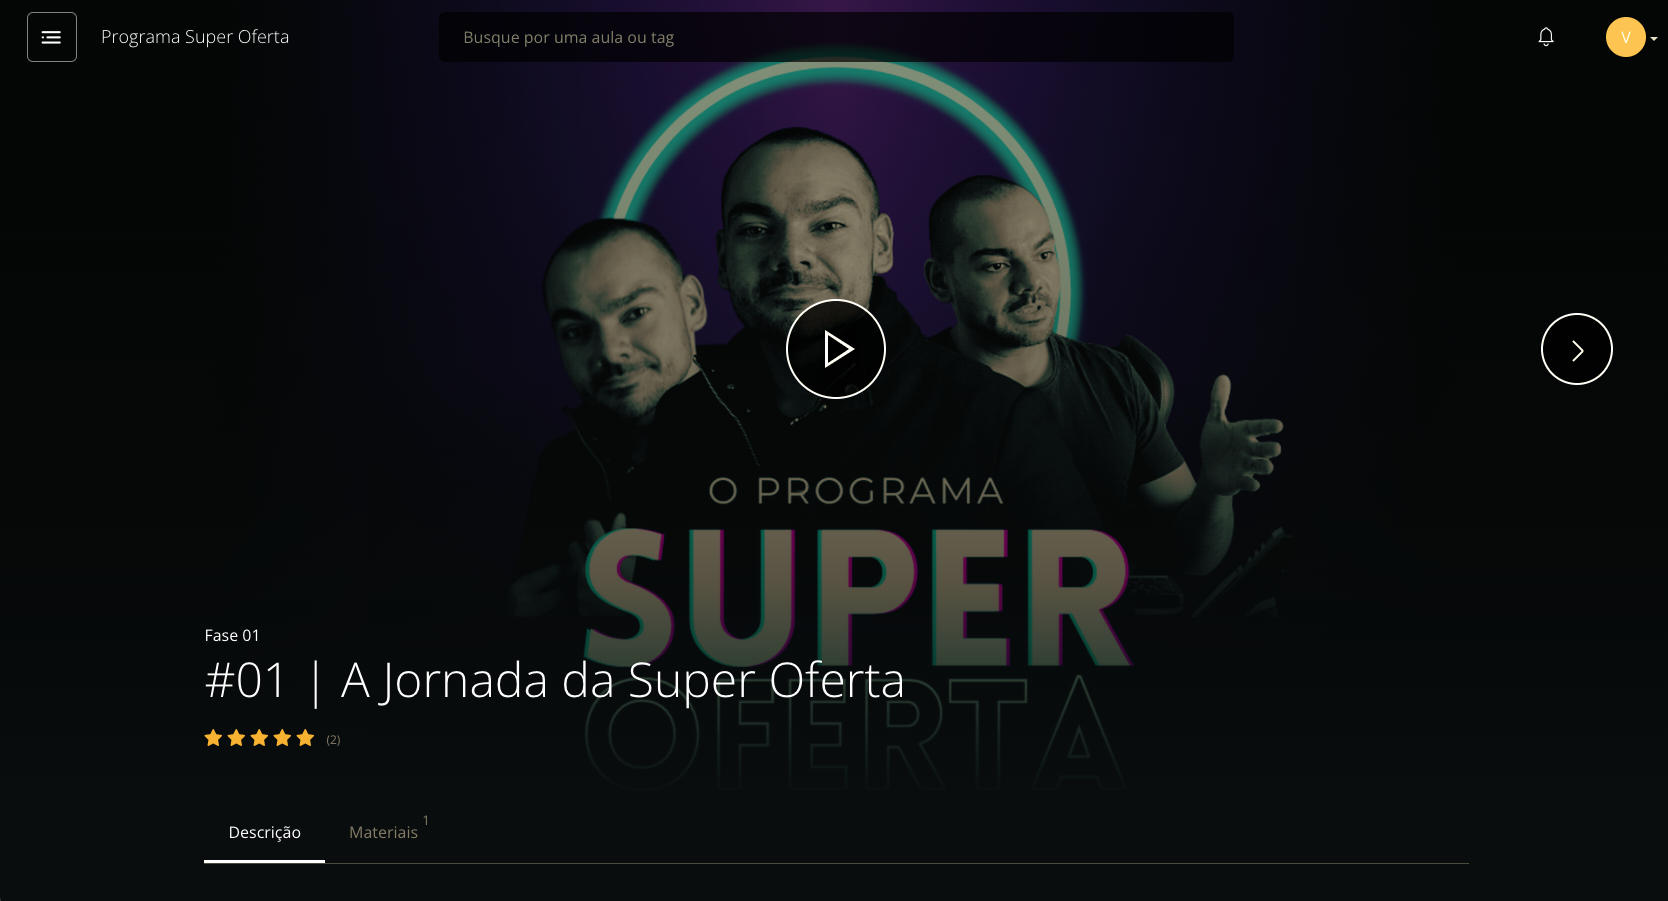Switch to the Materiais tab
Image resolution: width=1668 pixels, height=901 pixels.
[383, 832]
